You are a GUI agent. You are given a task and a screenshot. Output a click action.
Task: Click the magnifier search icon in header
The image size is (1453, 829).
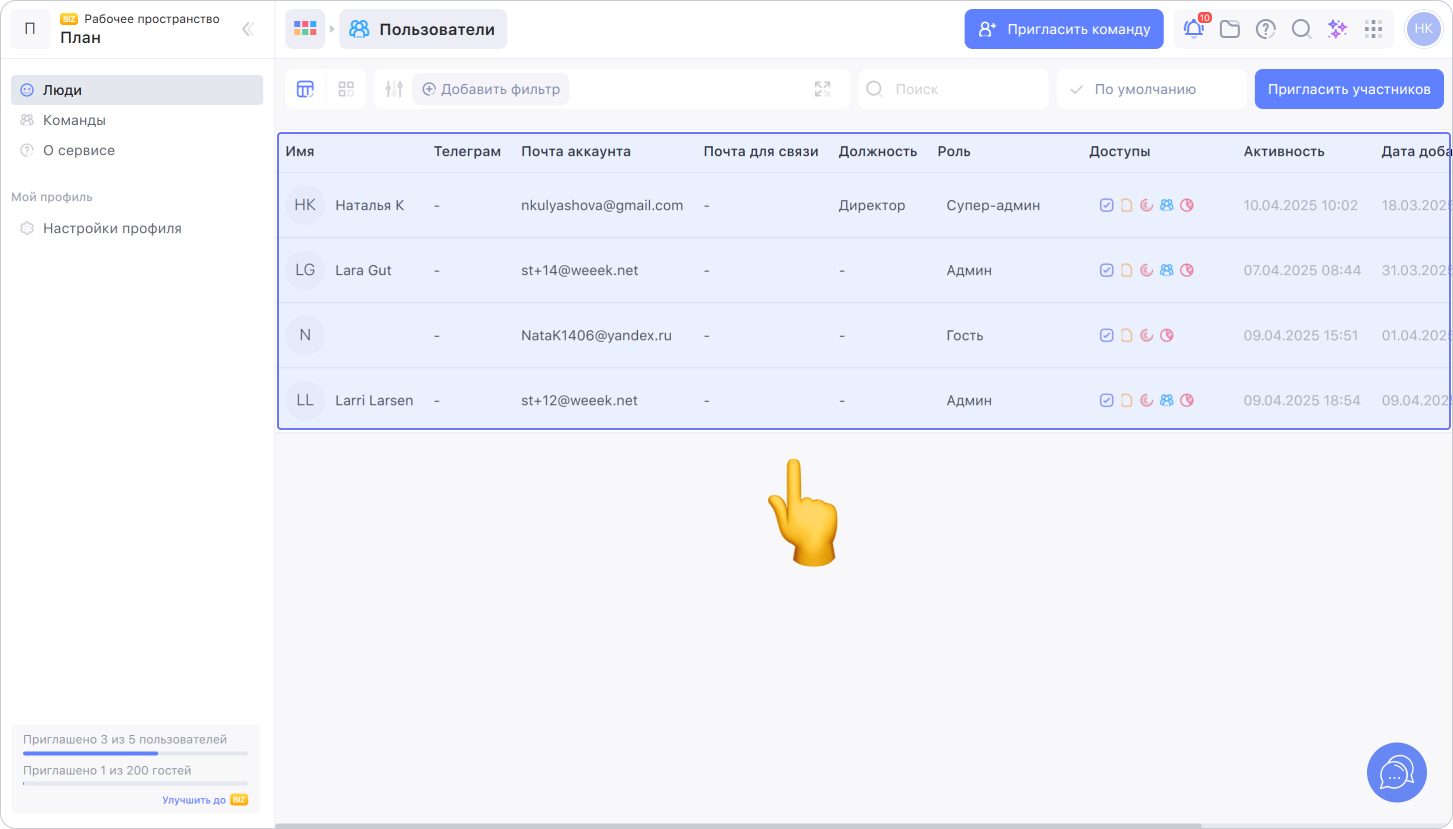[x=1301, y=29]
